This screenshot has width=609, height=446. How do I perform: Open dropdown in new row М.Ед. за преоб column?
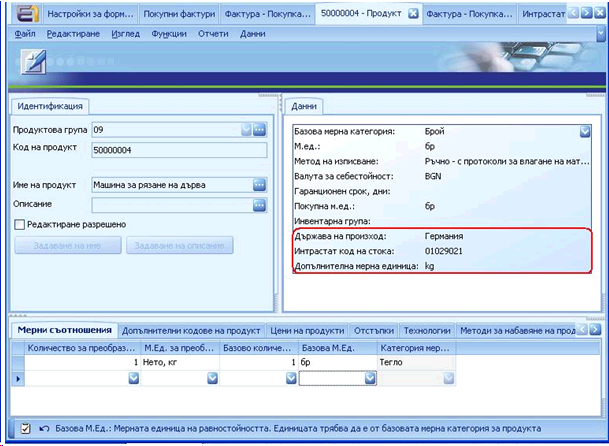tap(212, 378)
